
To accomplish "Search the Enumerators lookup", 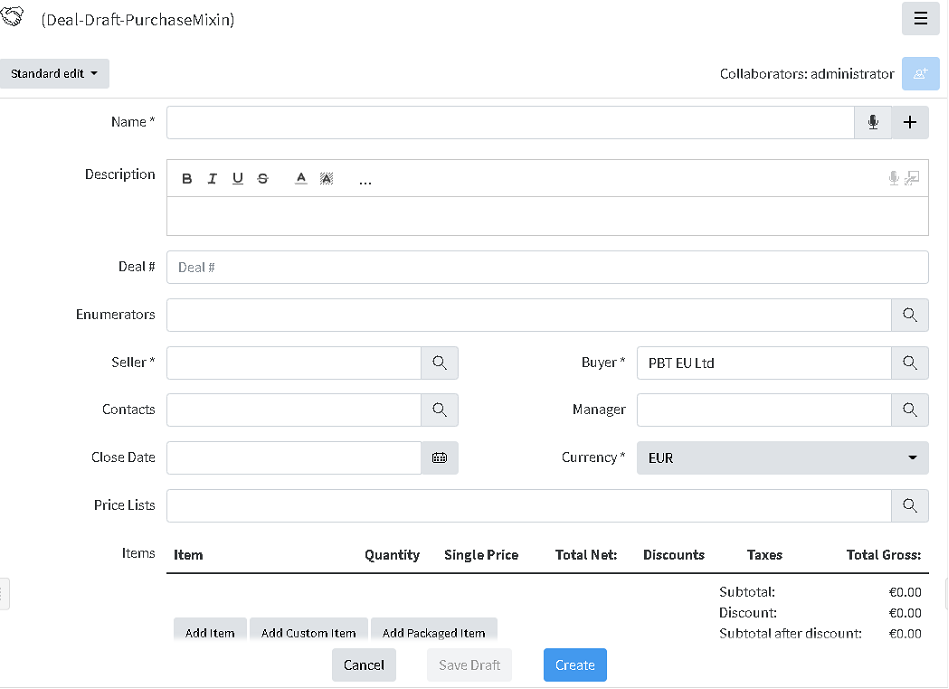I will (x=910, y=315).
